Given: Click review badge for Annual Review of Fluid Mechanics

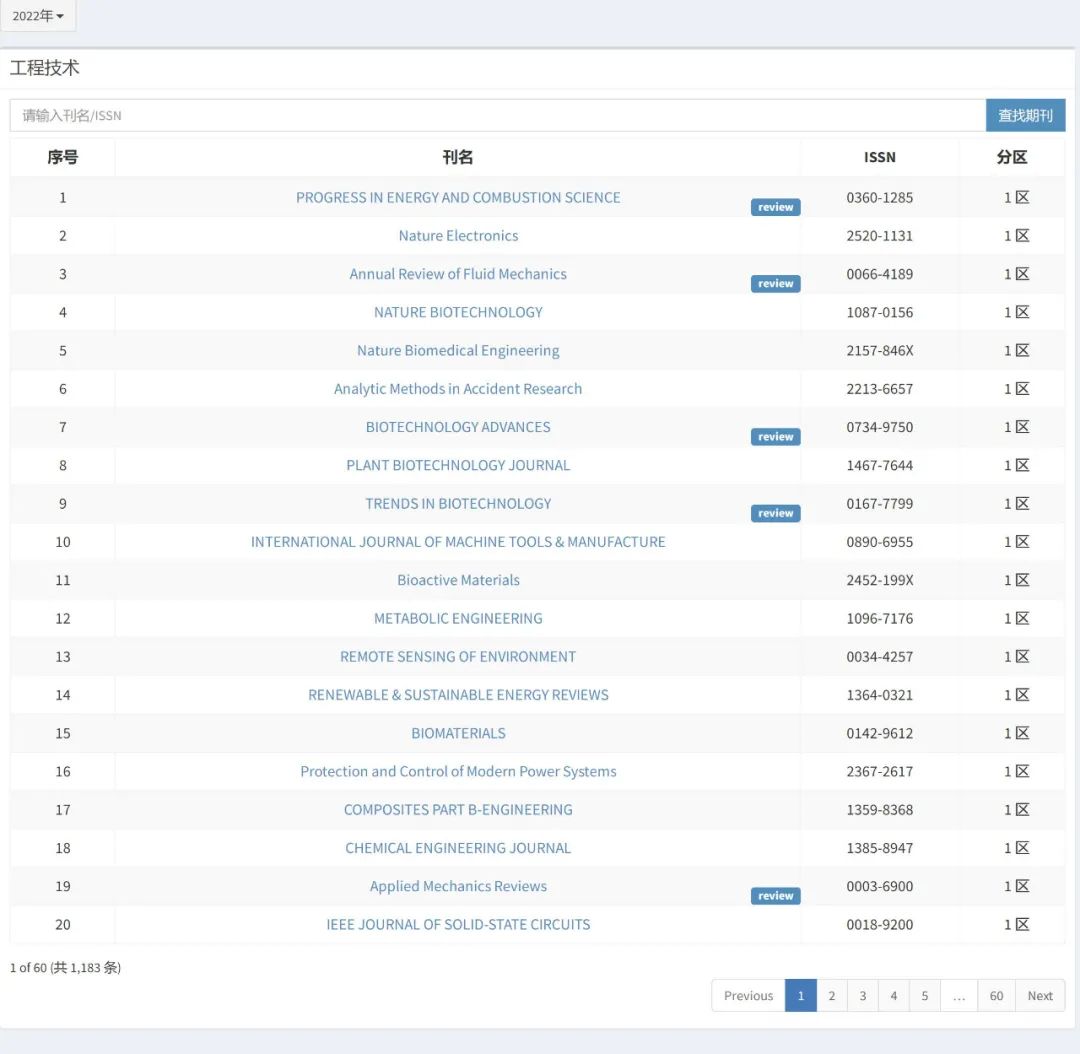Looking at the screenshot, I should [775, 284].
